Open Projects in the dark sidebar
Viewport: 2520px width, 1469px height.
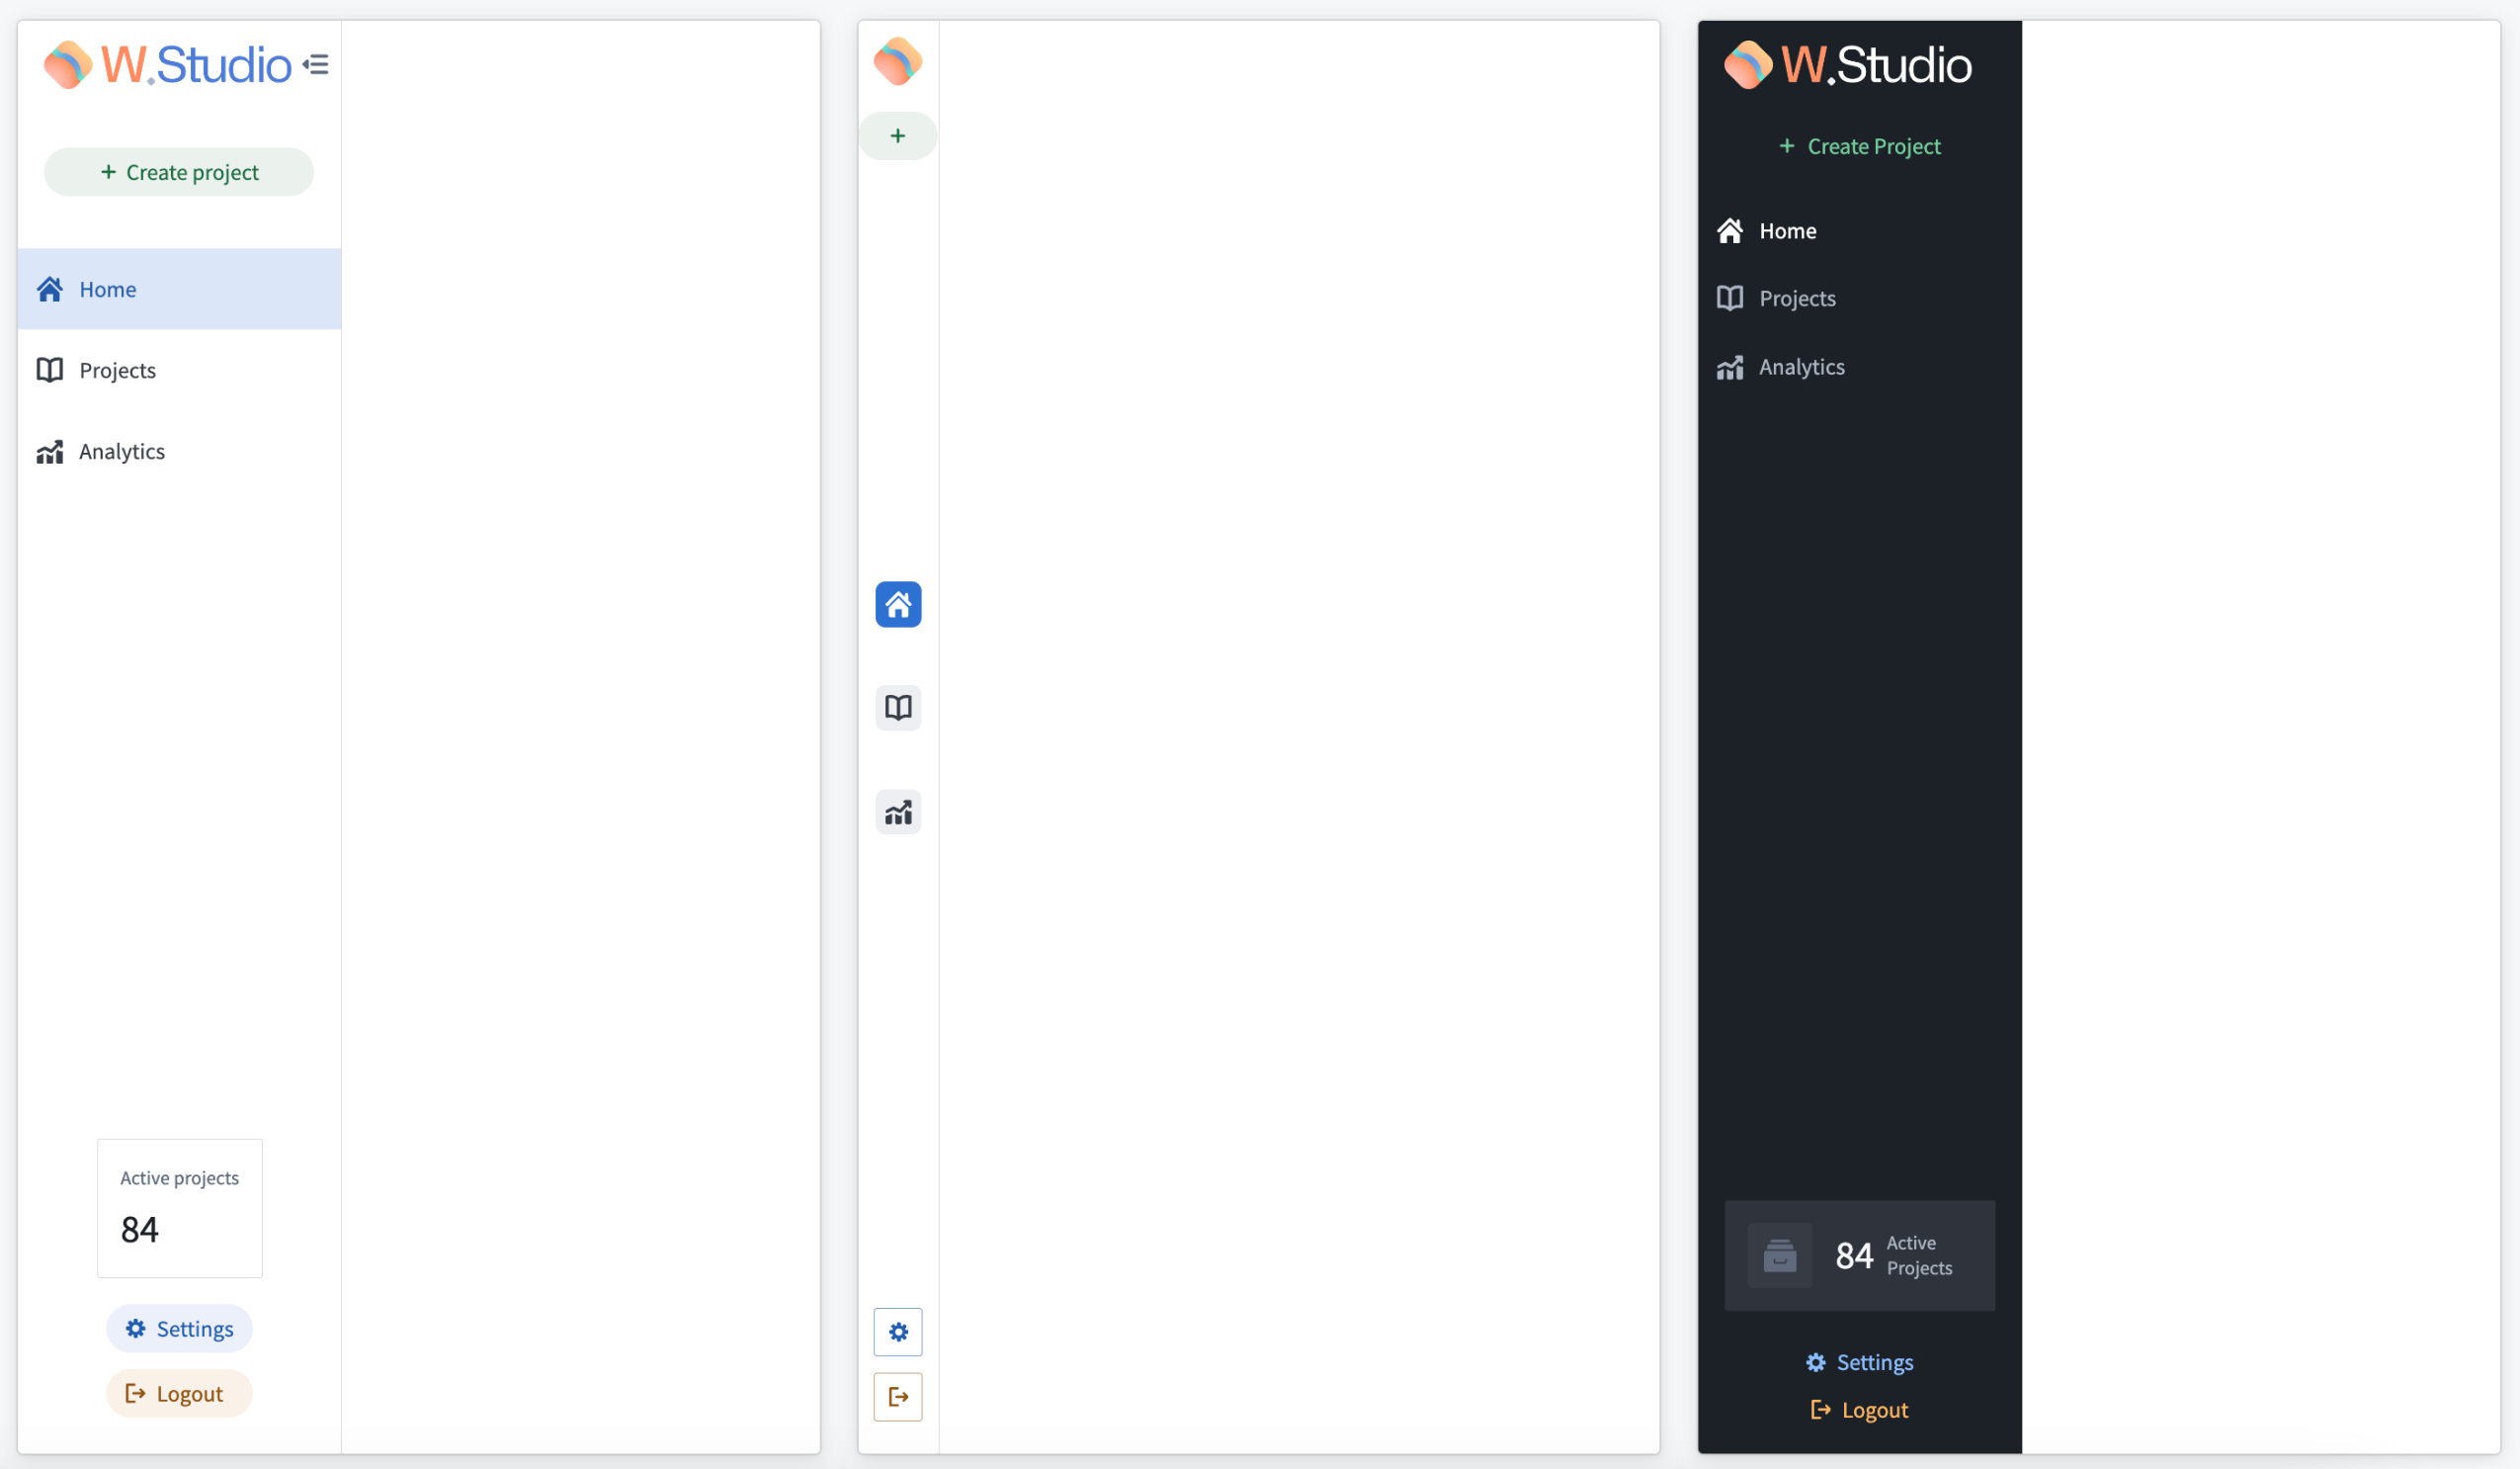(x=1860, y=298)
